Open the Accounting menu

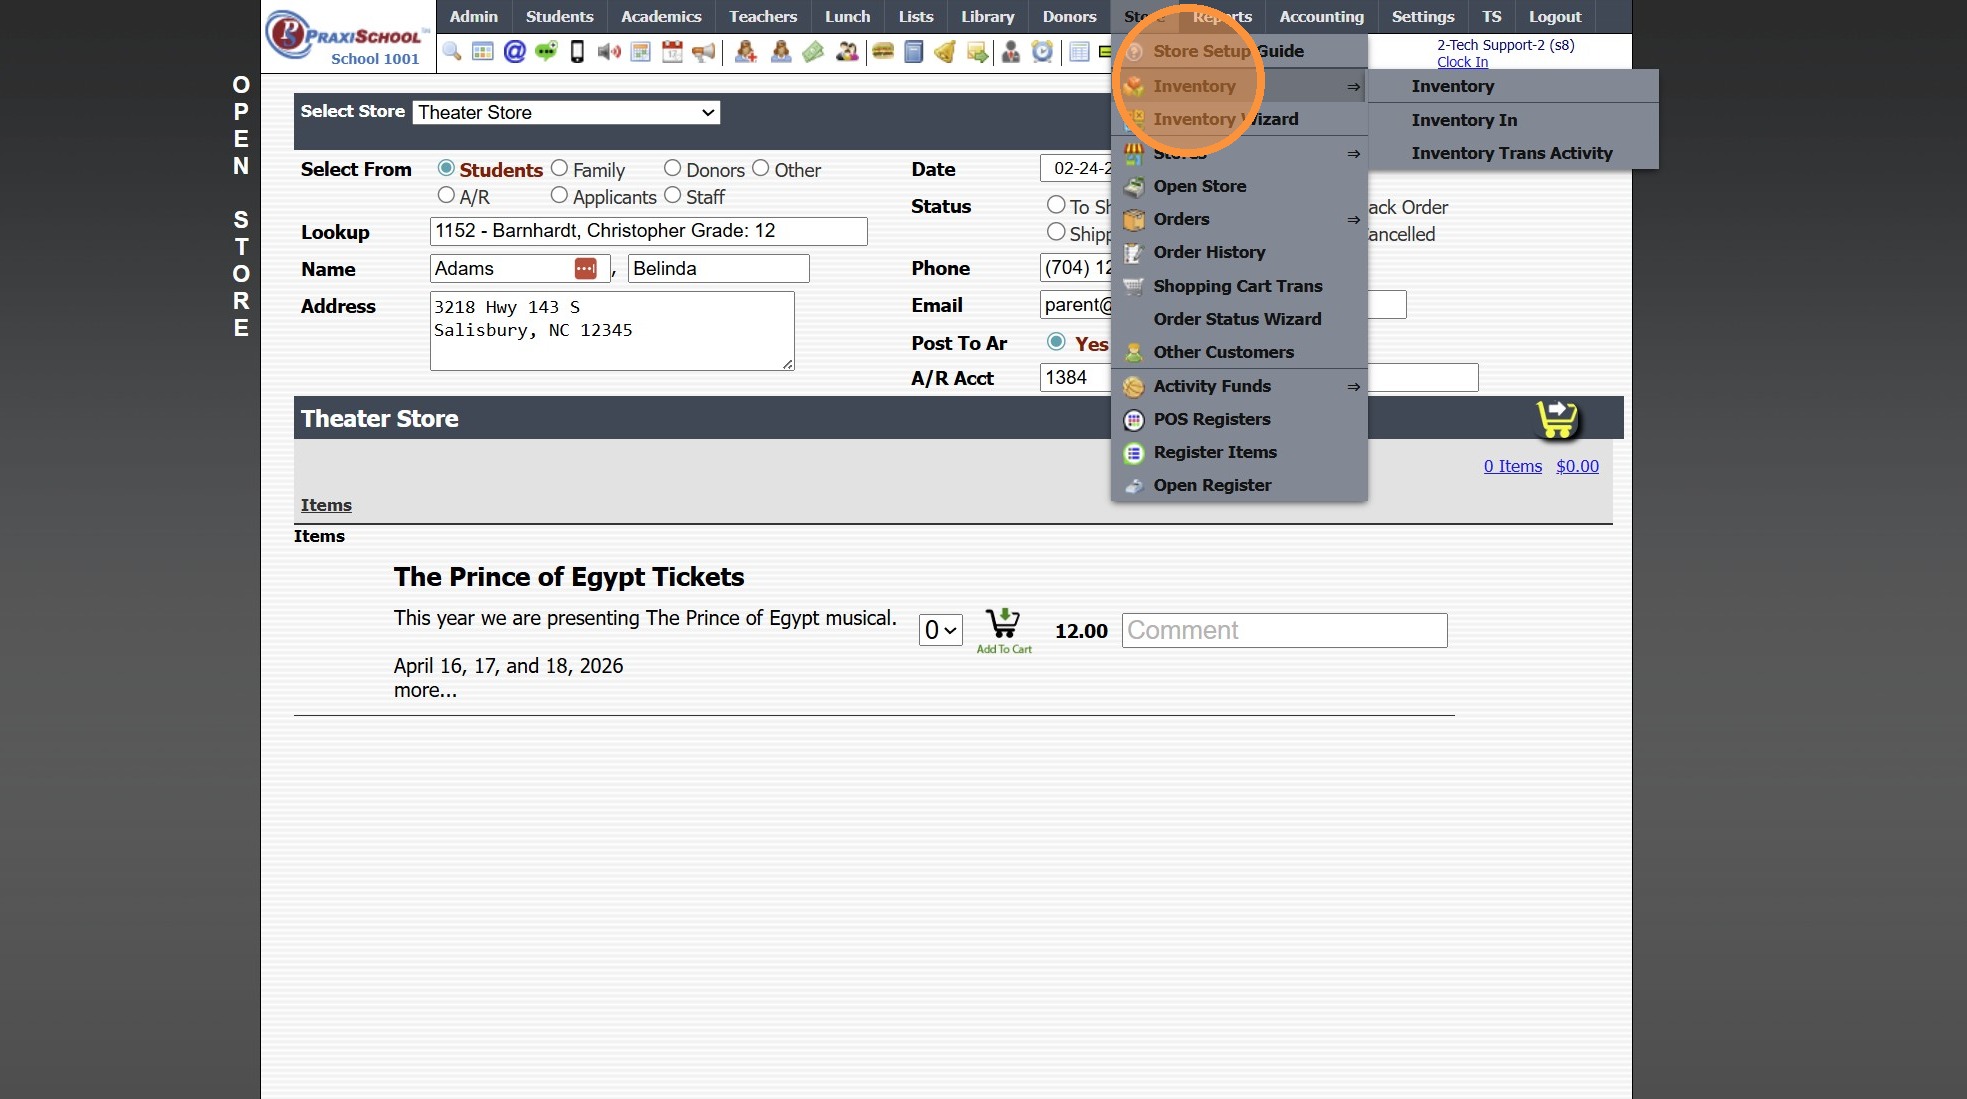(1321, 17)
